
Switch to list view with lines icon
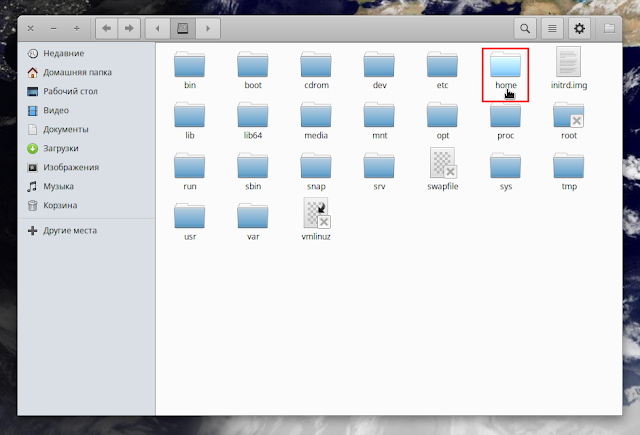coord(552,29)
